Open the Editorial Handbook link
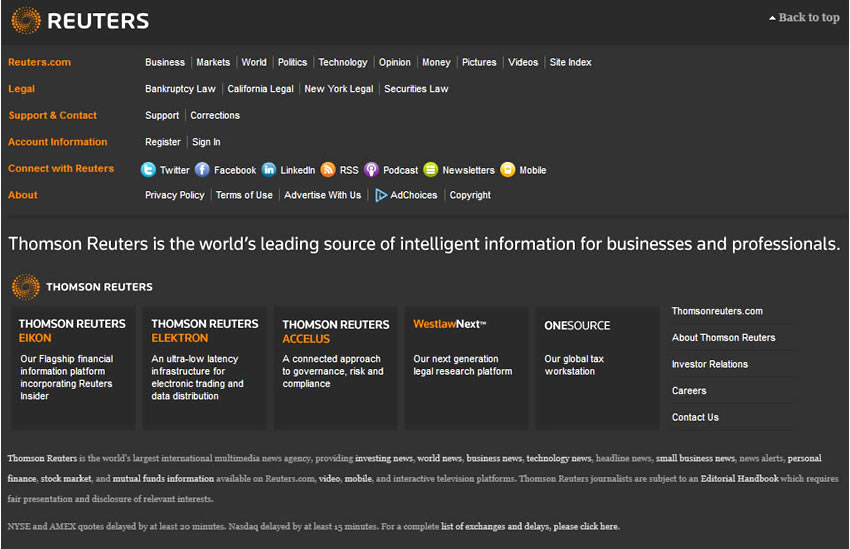 (739, 479)
